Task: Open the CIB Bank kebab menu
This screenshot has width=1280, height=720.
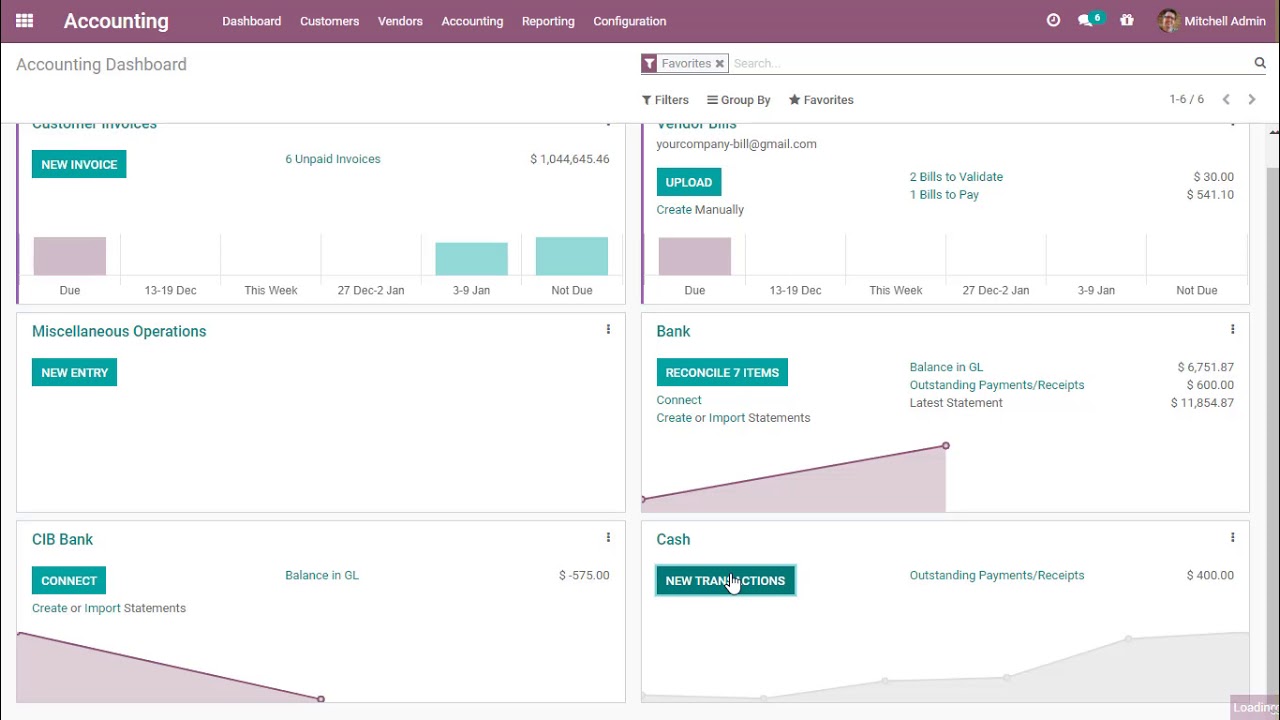Action: pyautogui.click(x=608, y=538)
